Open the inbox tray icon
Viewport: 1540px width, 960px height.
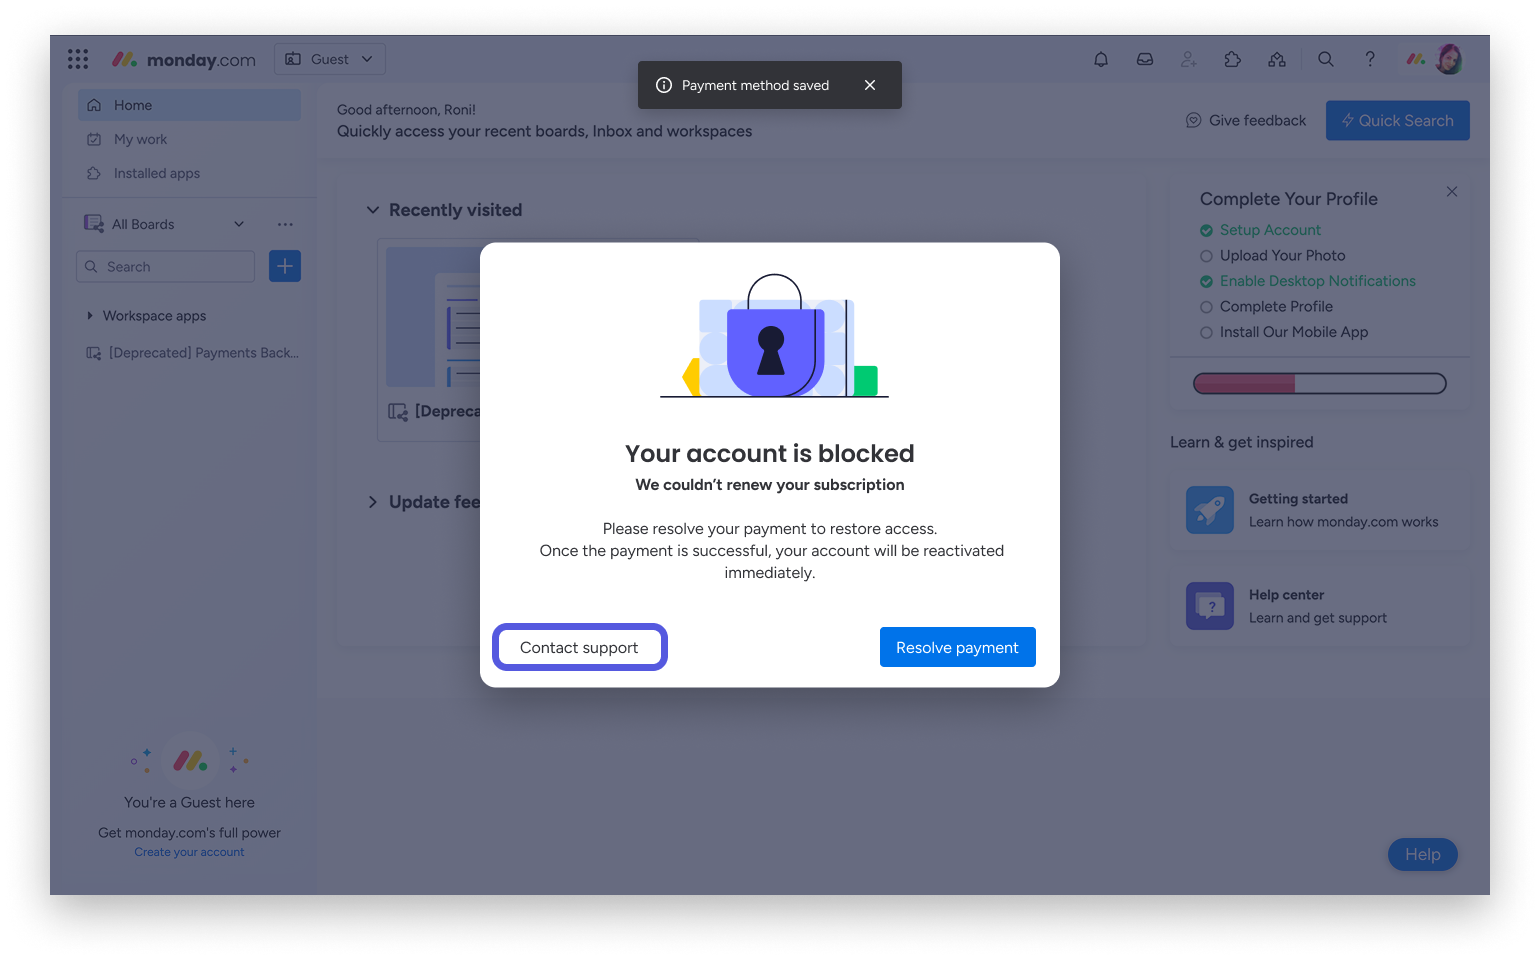click(x=1145, y=60)
